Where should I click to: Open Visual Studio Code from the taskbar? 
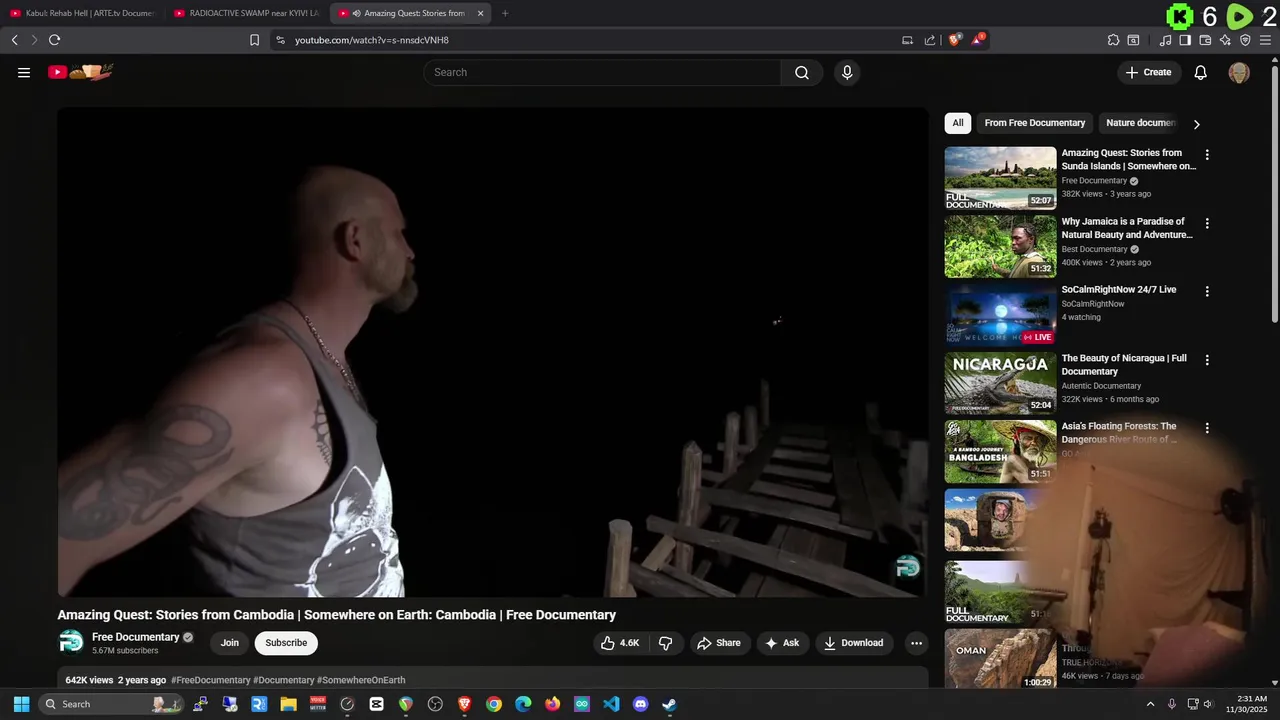611,704
